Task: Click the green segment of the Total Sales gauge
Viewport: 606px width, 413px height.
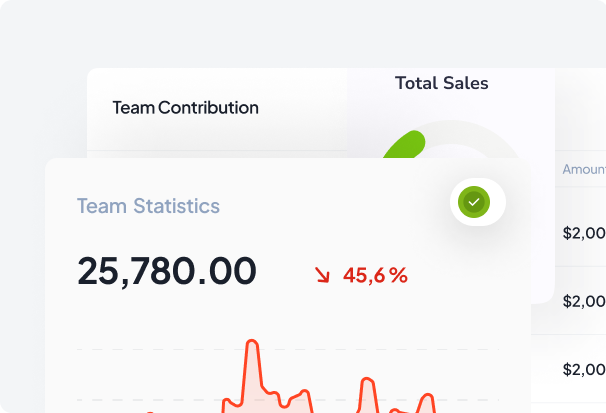Action: point(407,146)
